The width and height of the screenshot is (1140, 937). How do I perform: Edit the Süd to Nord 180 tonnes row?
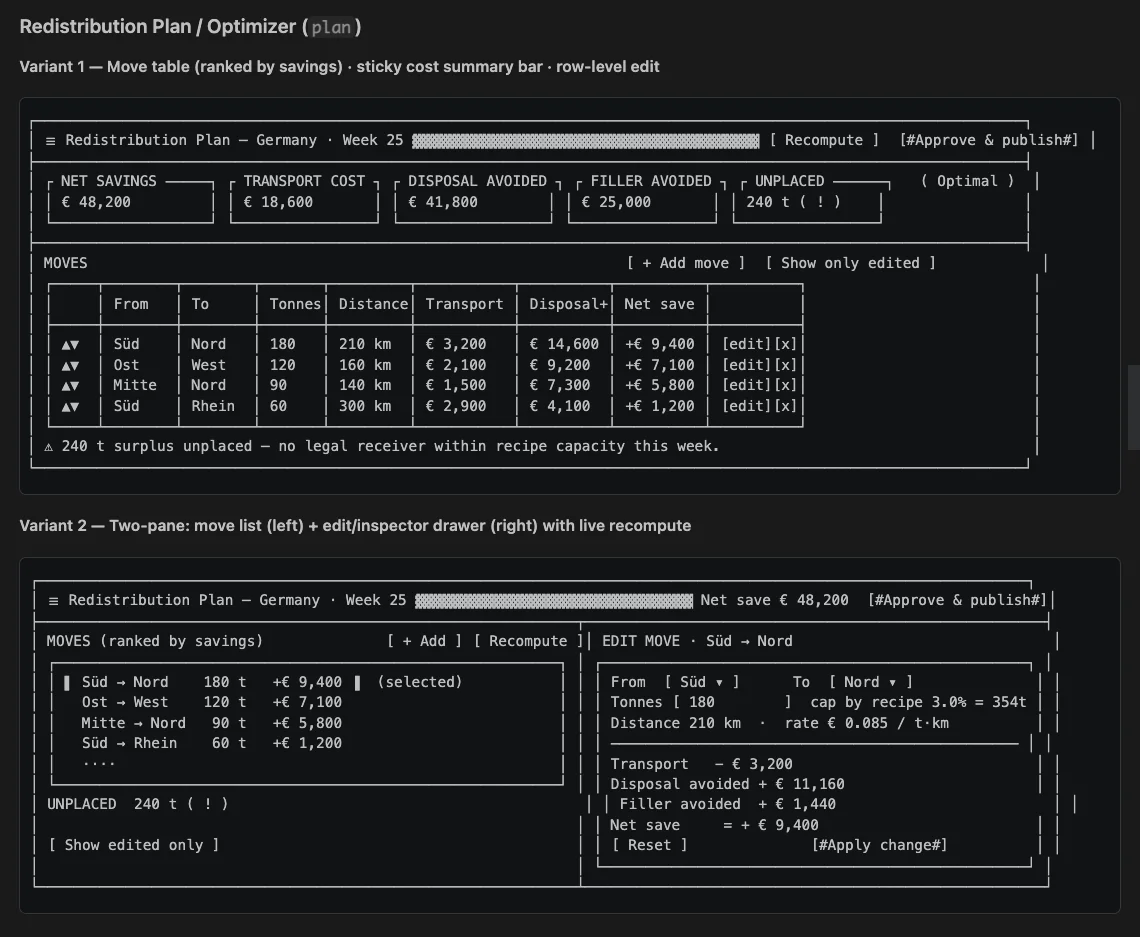[x=747, y=344]
